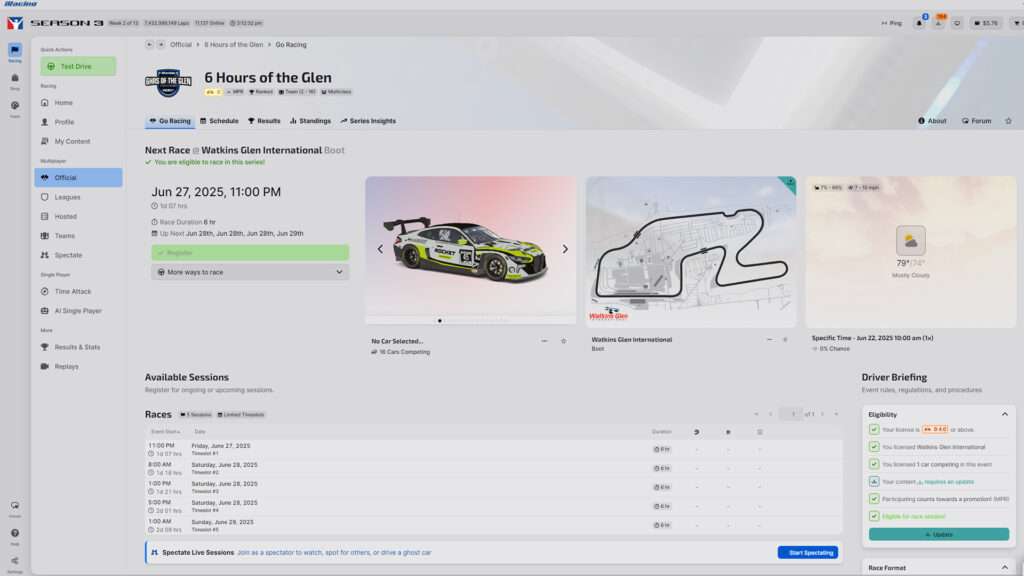Go forward using the breadcrumb forward arrow
Screen dimensions: 1024x576
161,44
